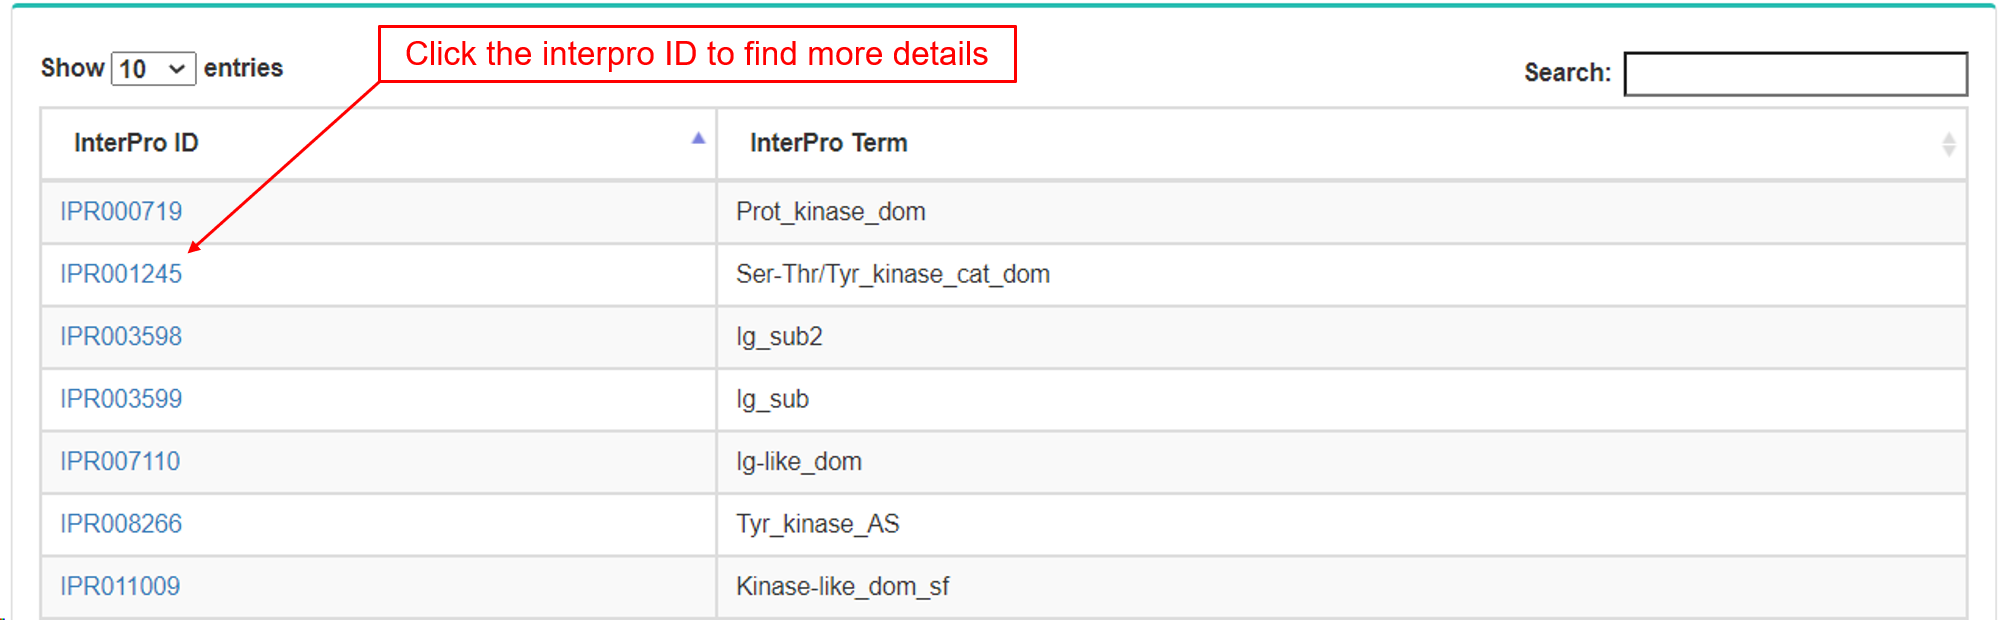This screenshot has height=620, width=2000.
Task: Open the IPR011009 InterPro link
Action: click(x=120, y=586)
